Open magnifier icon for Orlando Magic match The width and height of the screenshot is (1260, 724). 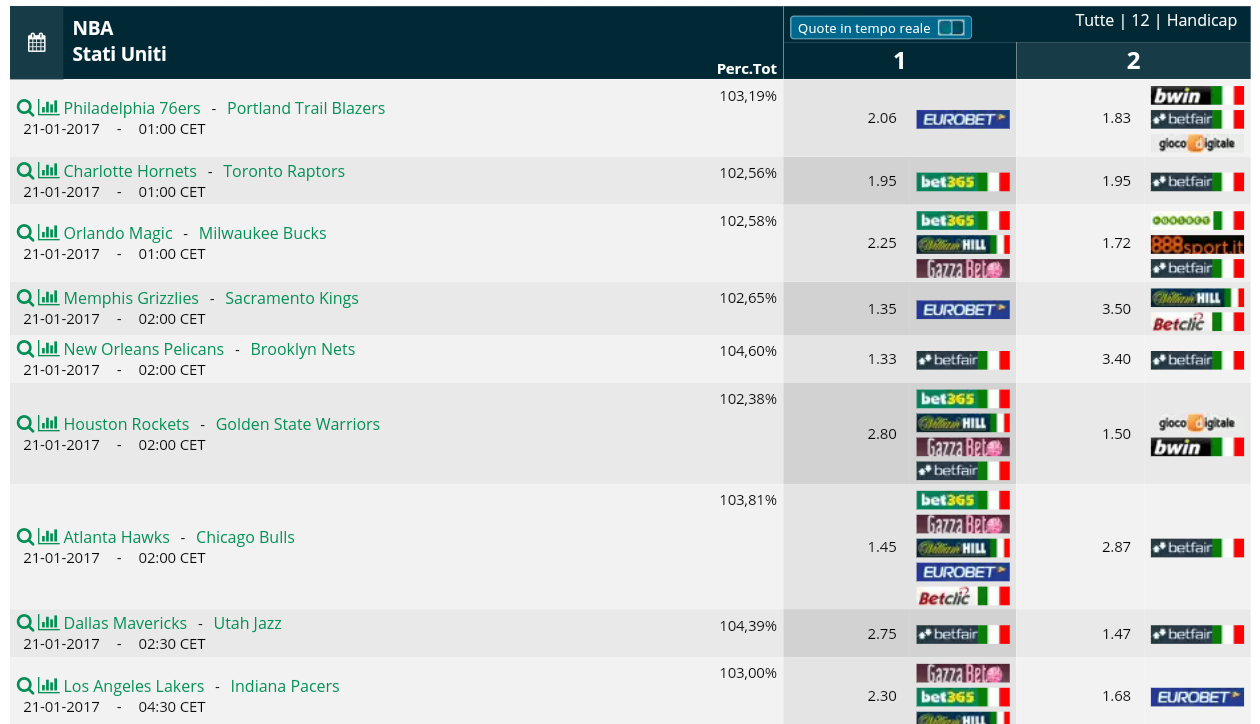tap(26, 232)
